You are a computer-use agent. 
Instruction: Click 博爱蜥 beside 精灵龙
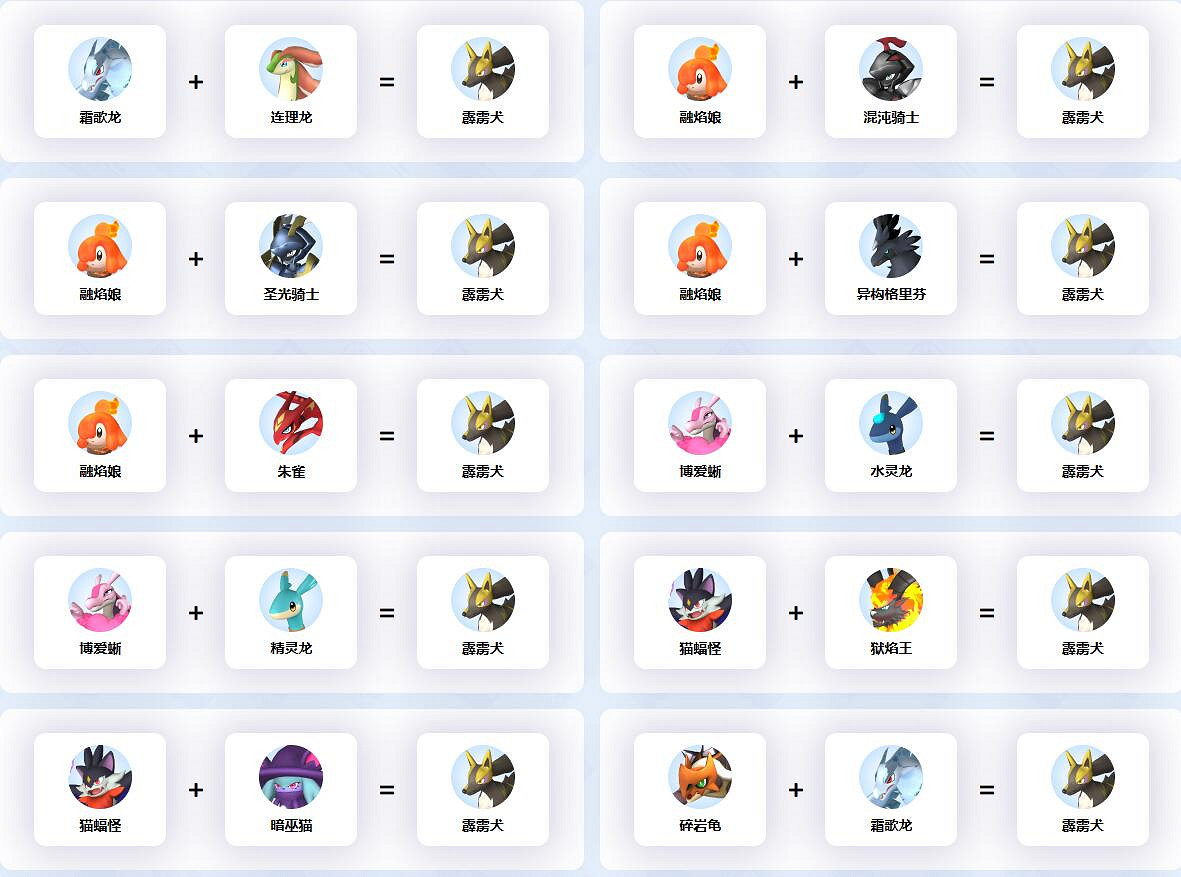[100, 613]
